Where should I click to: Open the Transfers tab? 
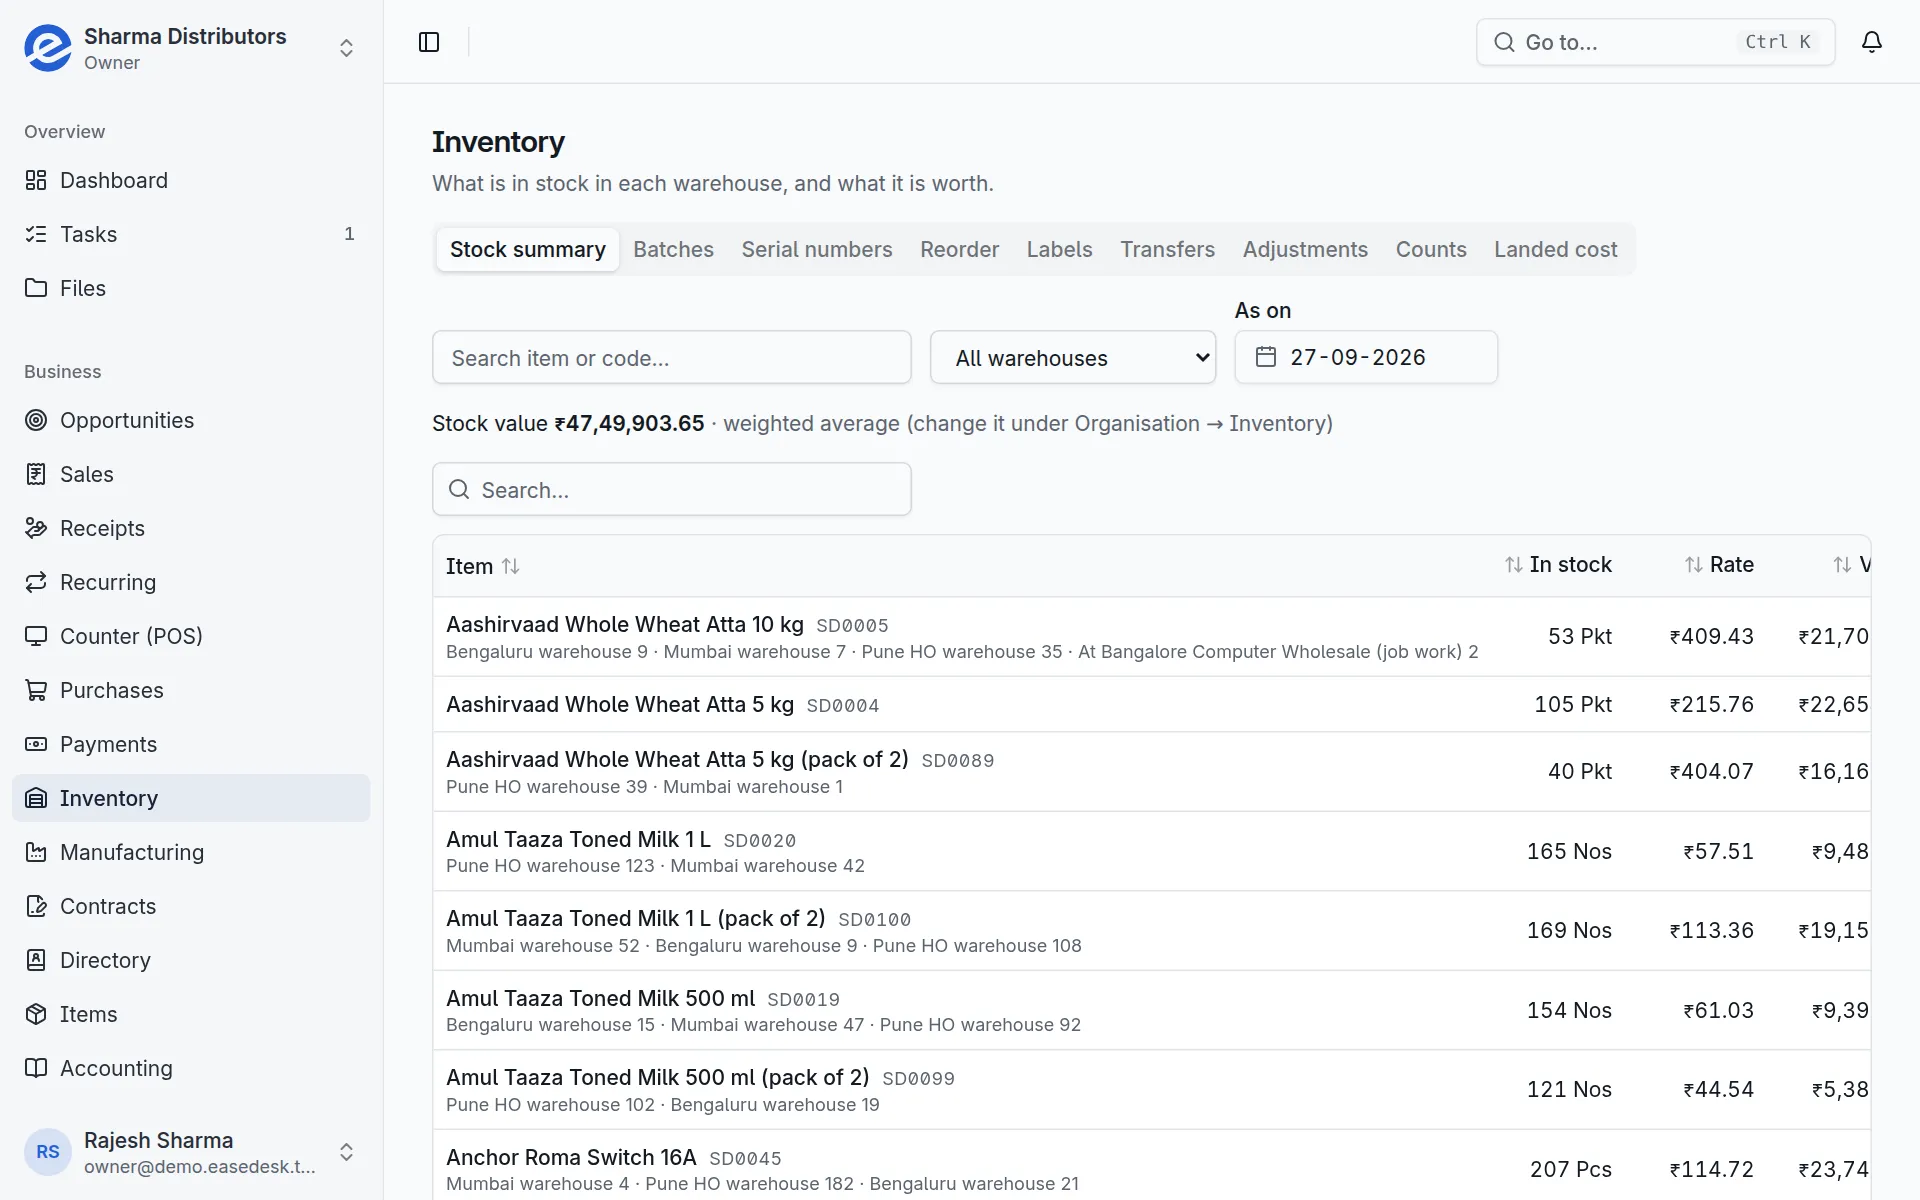pos(1167,250)
